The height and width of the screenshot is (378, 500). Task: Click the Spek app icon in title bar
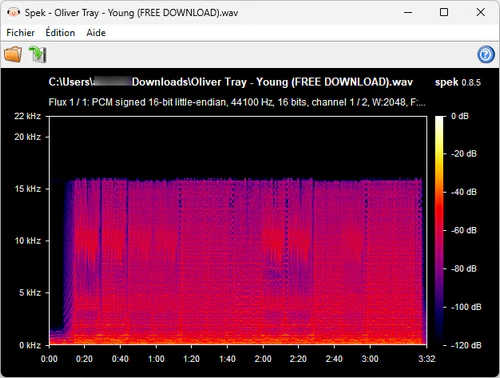point(13,13)
